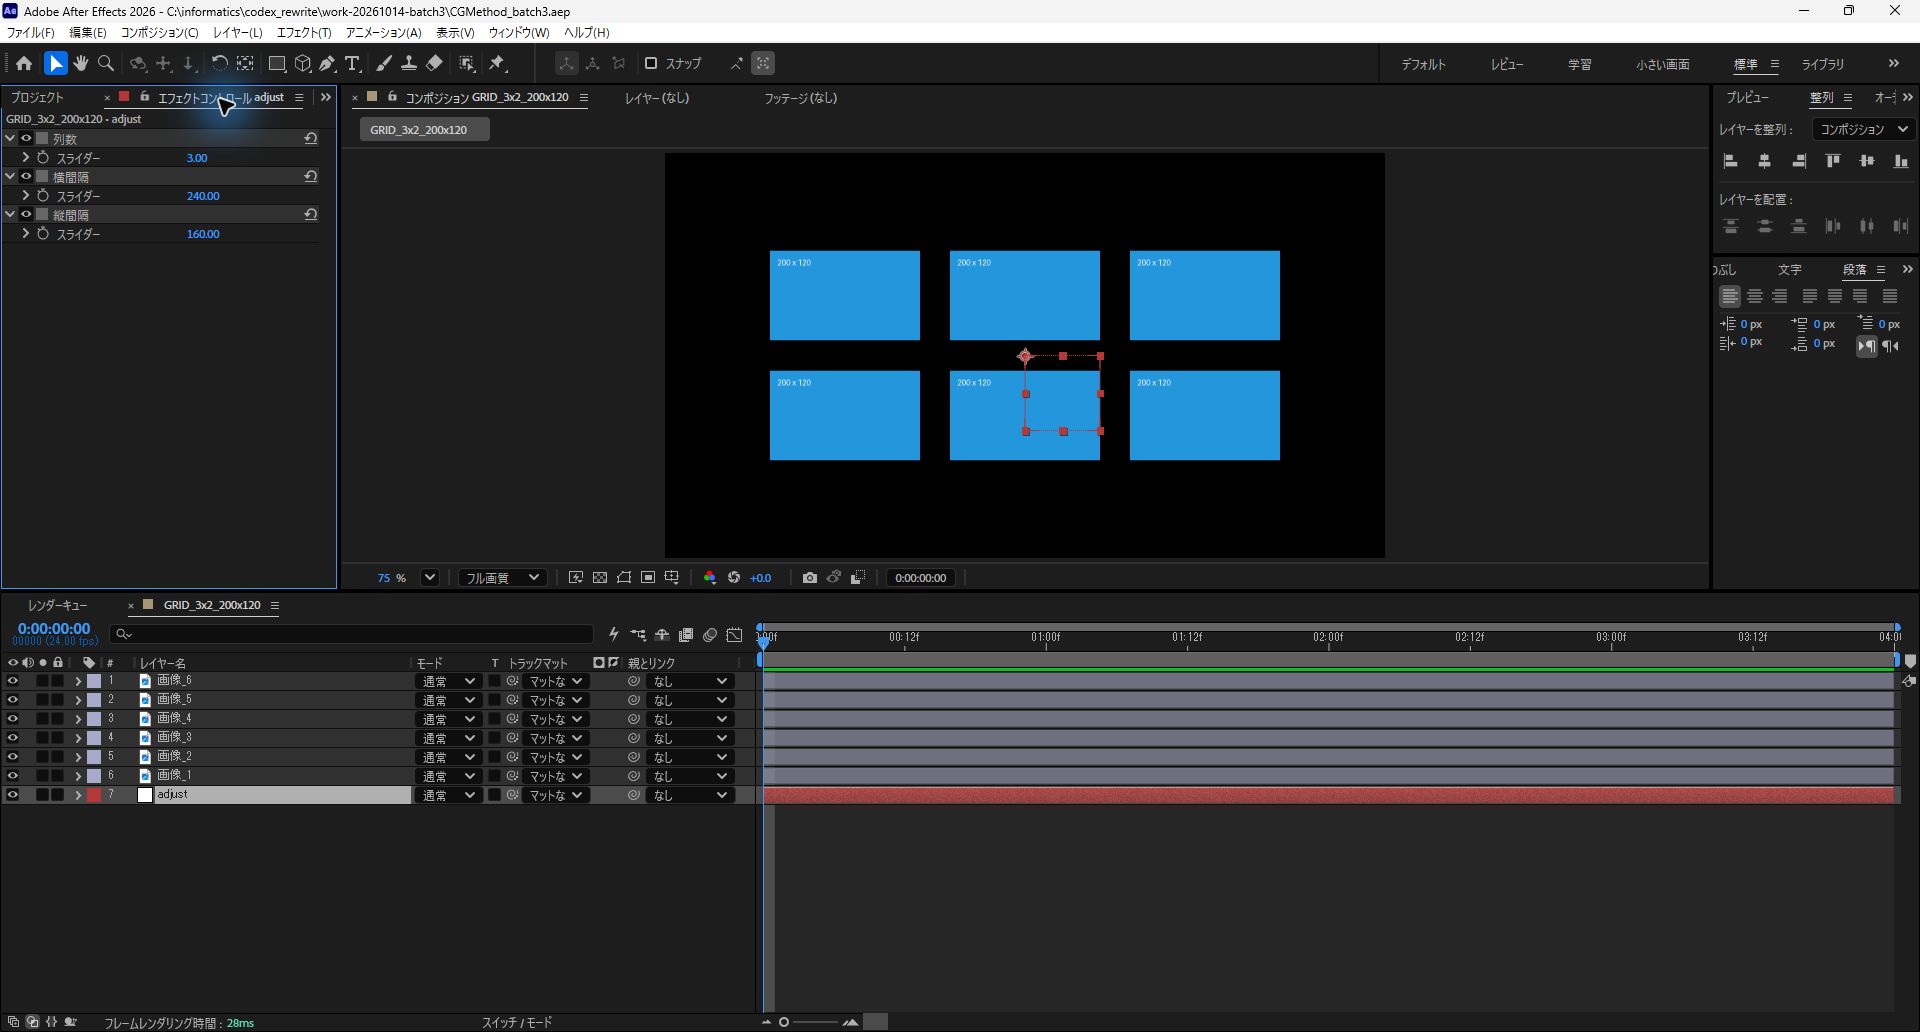Choose the Horizontal Type tool
The image size is (1920, 1032).
pyautogui.click(x=353, y=63)
